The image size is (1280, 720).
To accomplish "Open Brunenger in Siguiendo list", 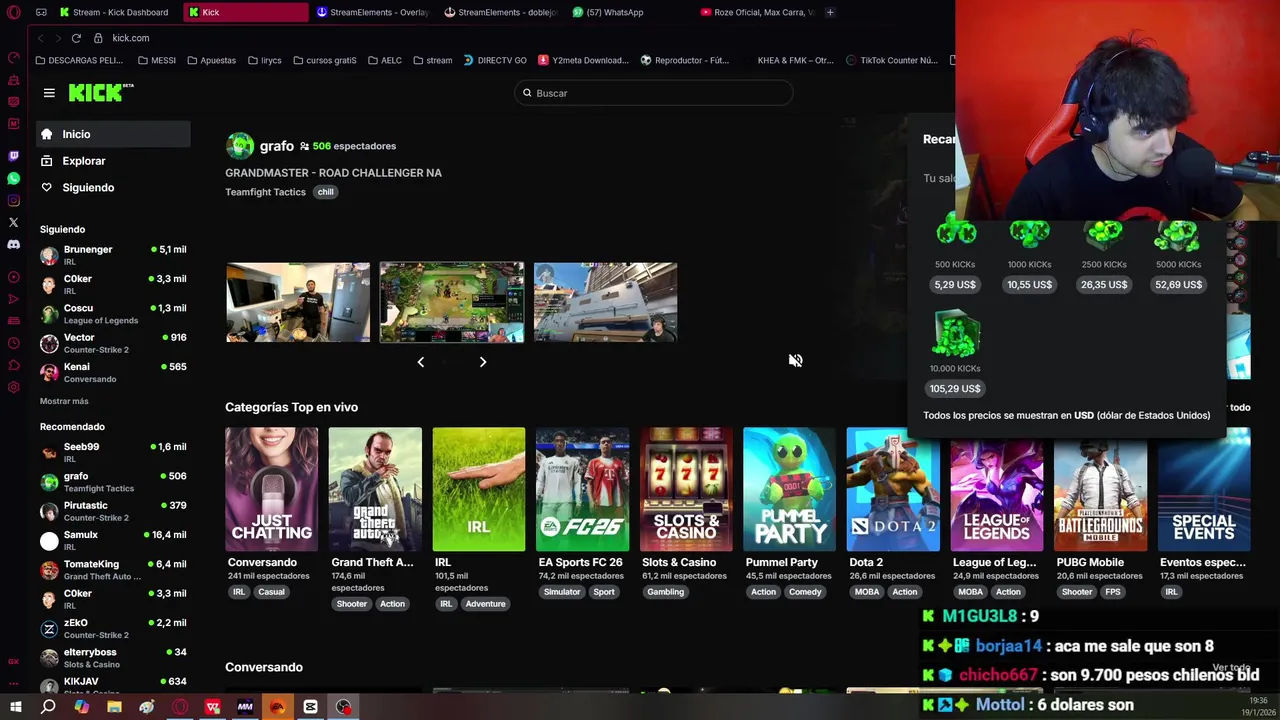I will click(113, 255).
